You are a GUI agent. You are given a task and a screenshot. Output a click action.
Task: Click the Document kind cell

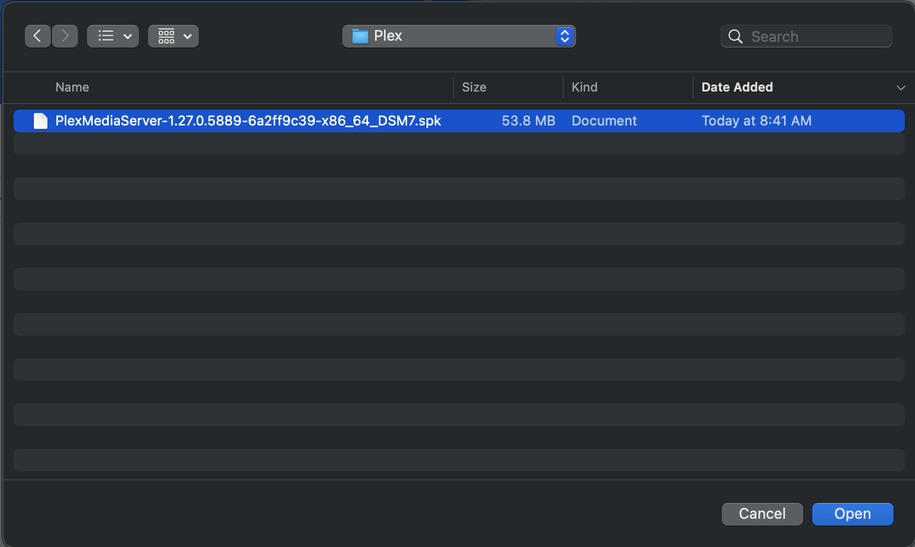tap(604, 121)
